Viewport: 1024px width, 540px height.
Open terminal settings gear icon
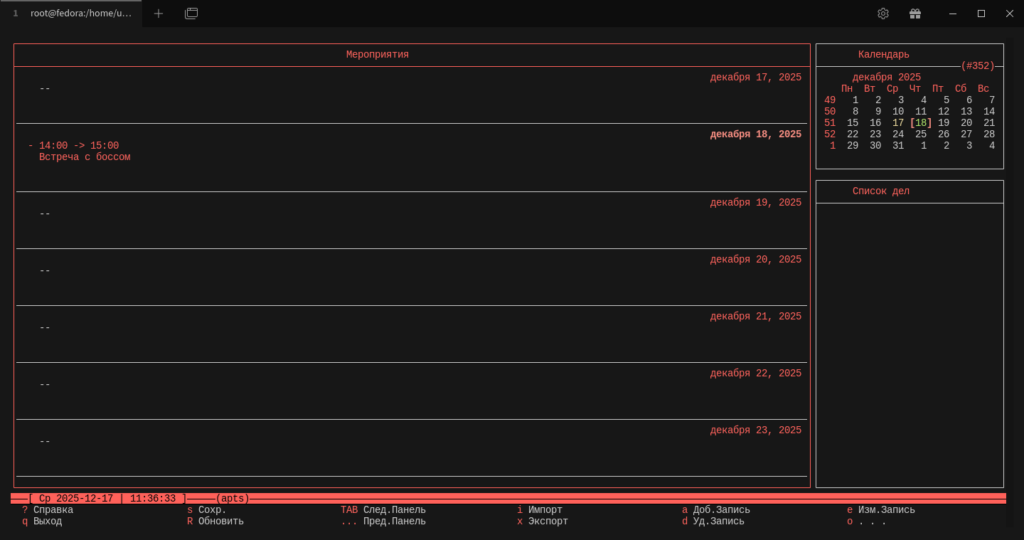(883, 13)
